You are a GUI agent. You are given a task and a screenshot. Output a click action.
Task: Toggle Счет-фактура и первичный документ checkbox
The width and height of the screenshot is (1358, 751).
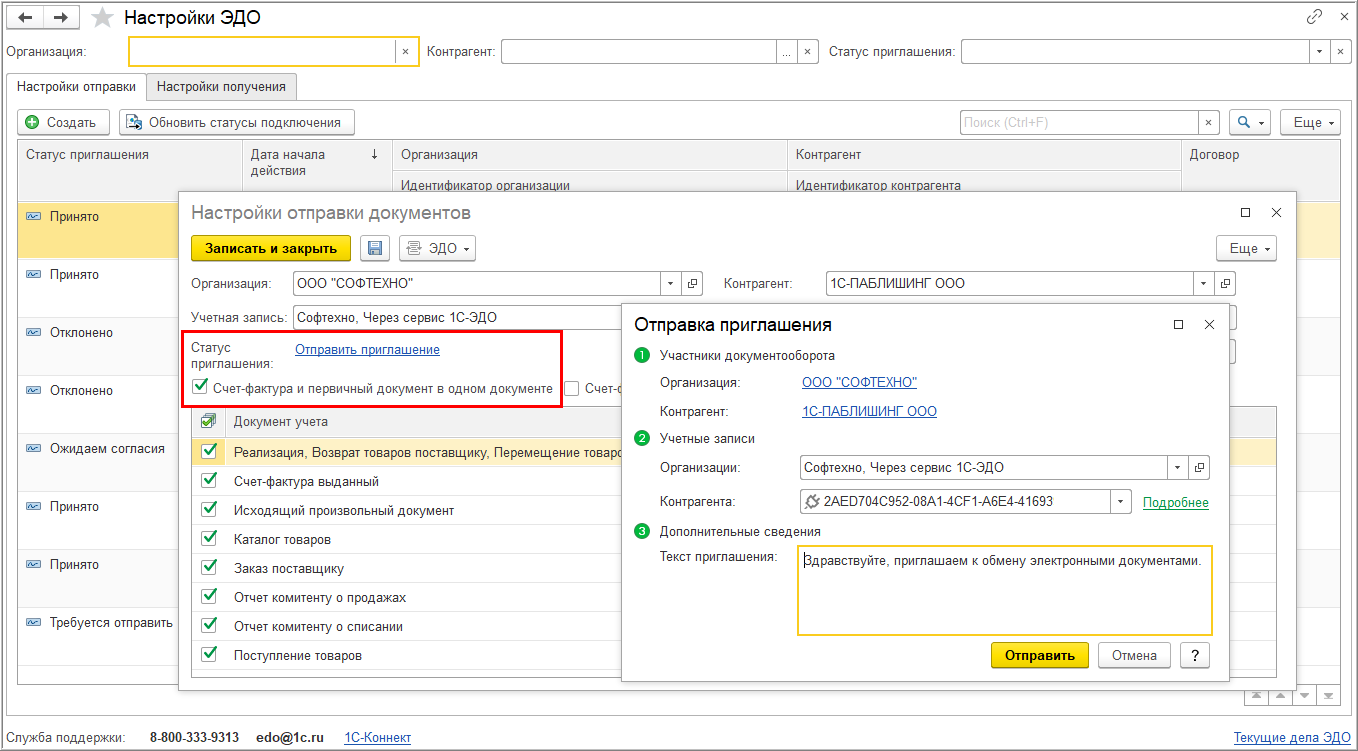[201, 387]
